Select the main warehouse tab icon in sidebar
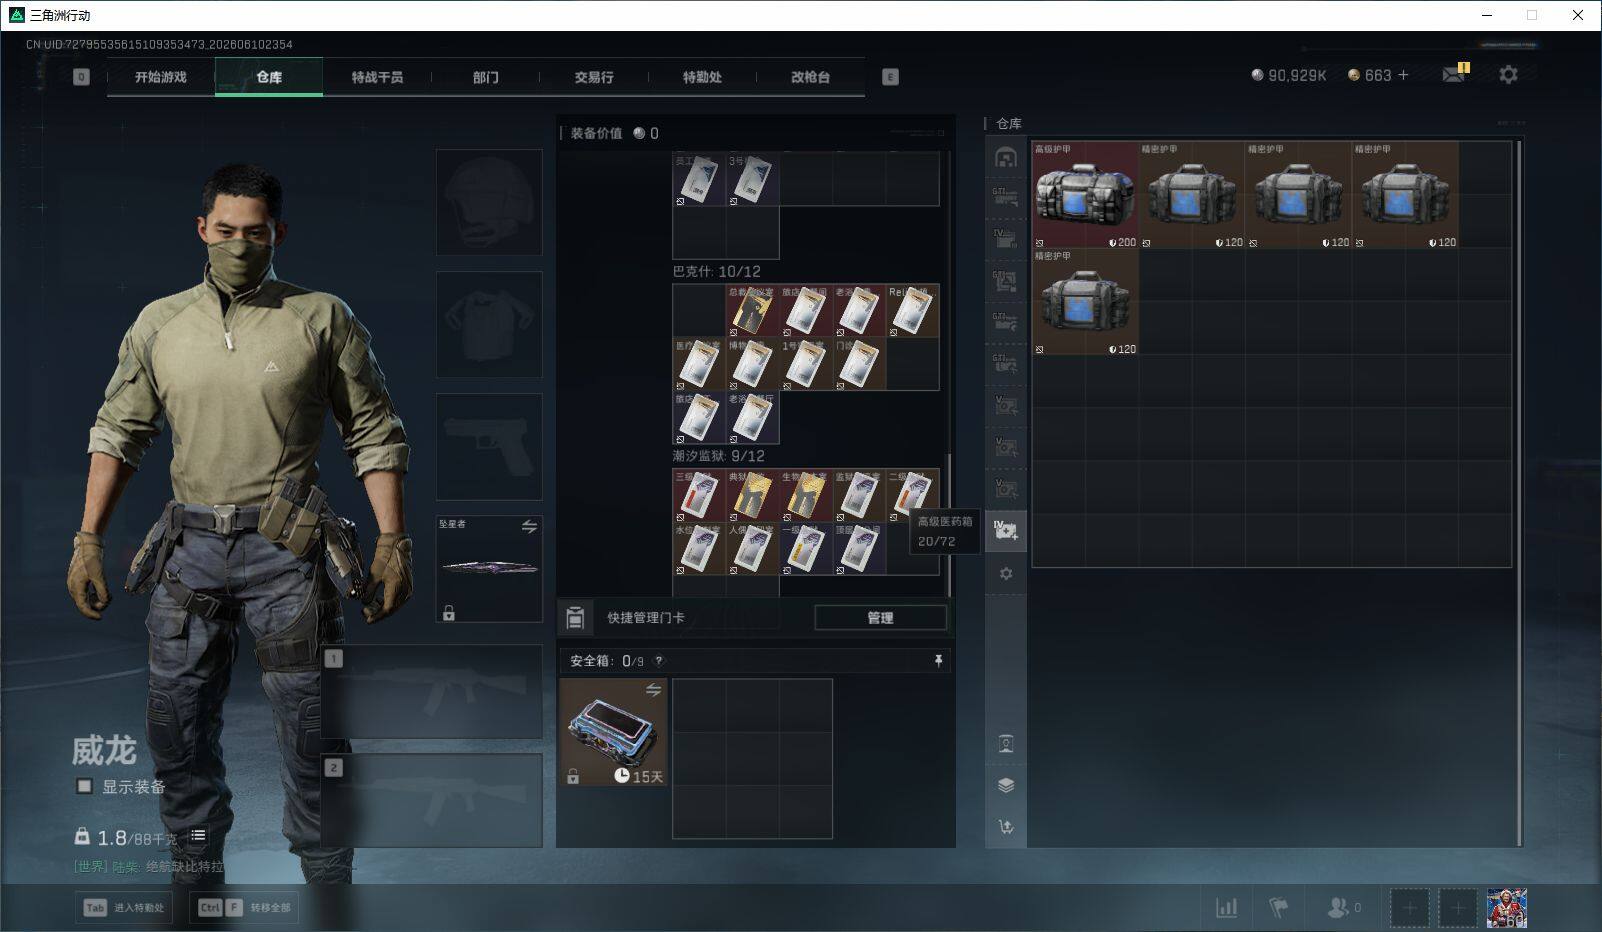 (1006, 157)
